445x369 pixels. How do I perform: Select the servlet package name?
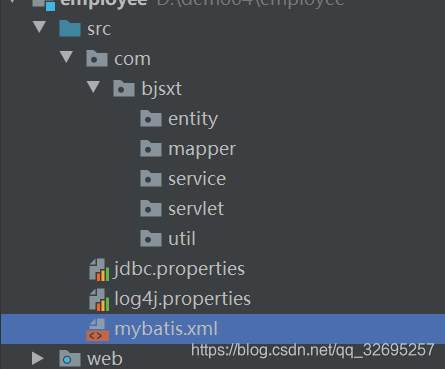pos(196,209)
